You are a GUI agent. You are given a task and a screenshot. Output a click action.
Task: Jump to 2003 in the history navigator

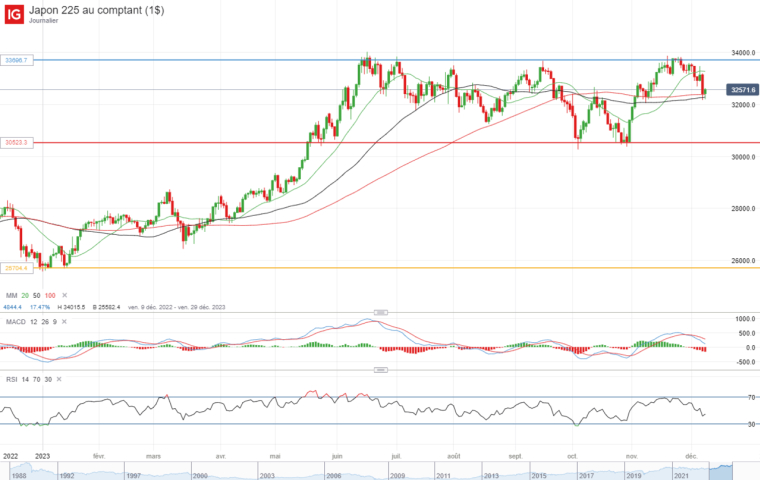(267, 476)
